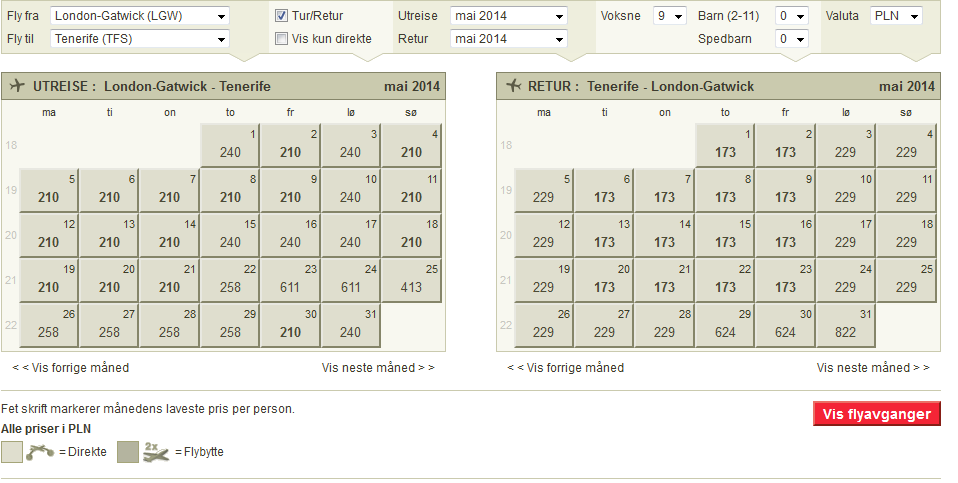The image size is (958, 483).
Task: Select return May 13 at 173
Action: [x=604, y=236]
